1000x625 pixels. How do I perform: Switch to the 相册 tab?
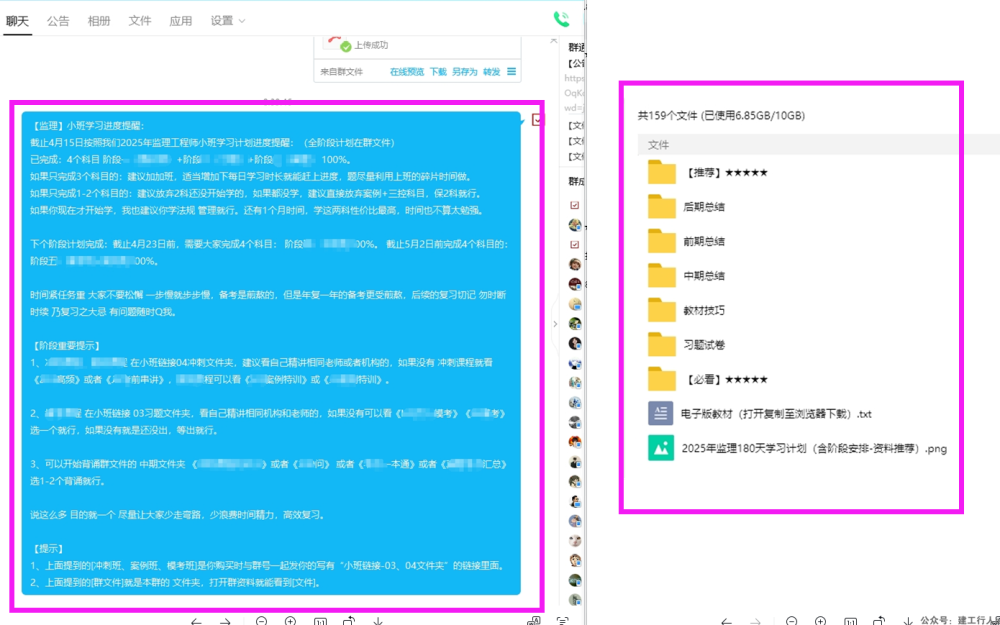coord(99,21)
